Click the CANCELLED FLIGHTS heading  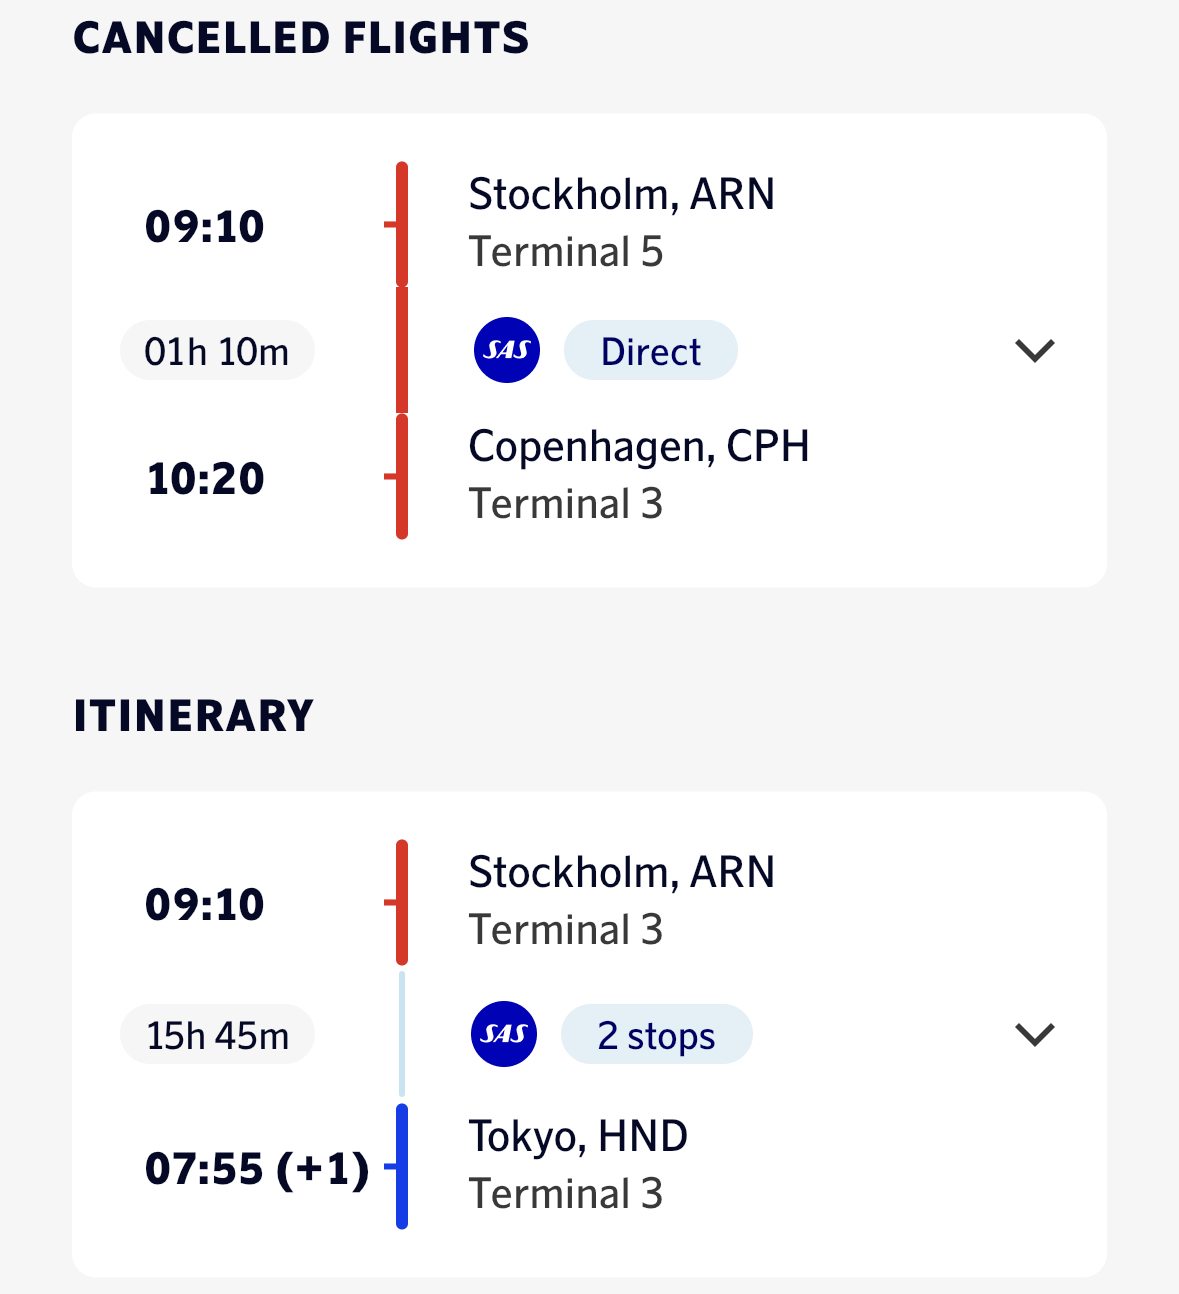(301, 38)
